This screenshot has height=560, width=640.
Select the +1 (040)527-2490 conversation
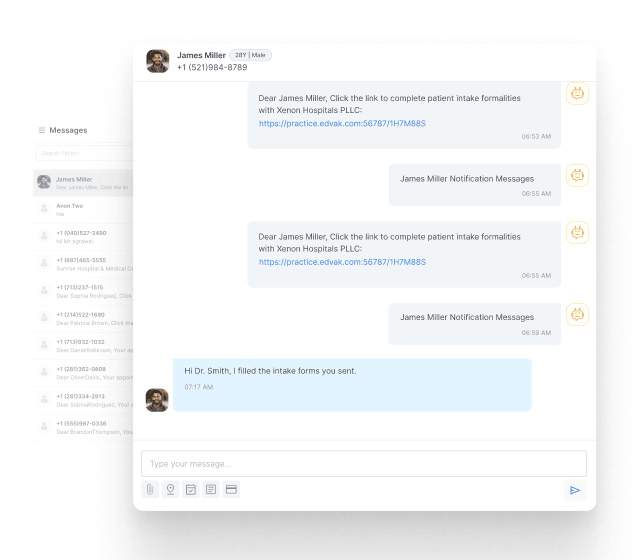coord(85,236)
